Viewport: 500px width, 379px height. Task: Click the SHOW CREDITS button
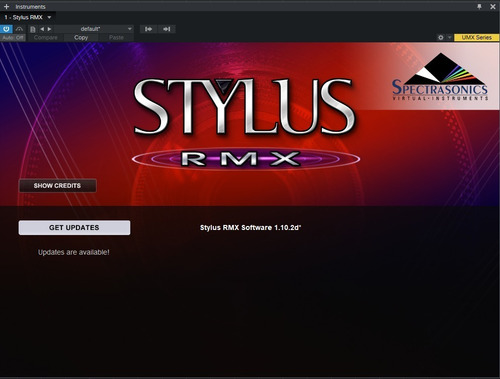58,186
